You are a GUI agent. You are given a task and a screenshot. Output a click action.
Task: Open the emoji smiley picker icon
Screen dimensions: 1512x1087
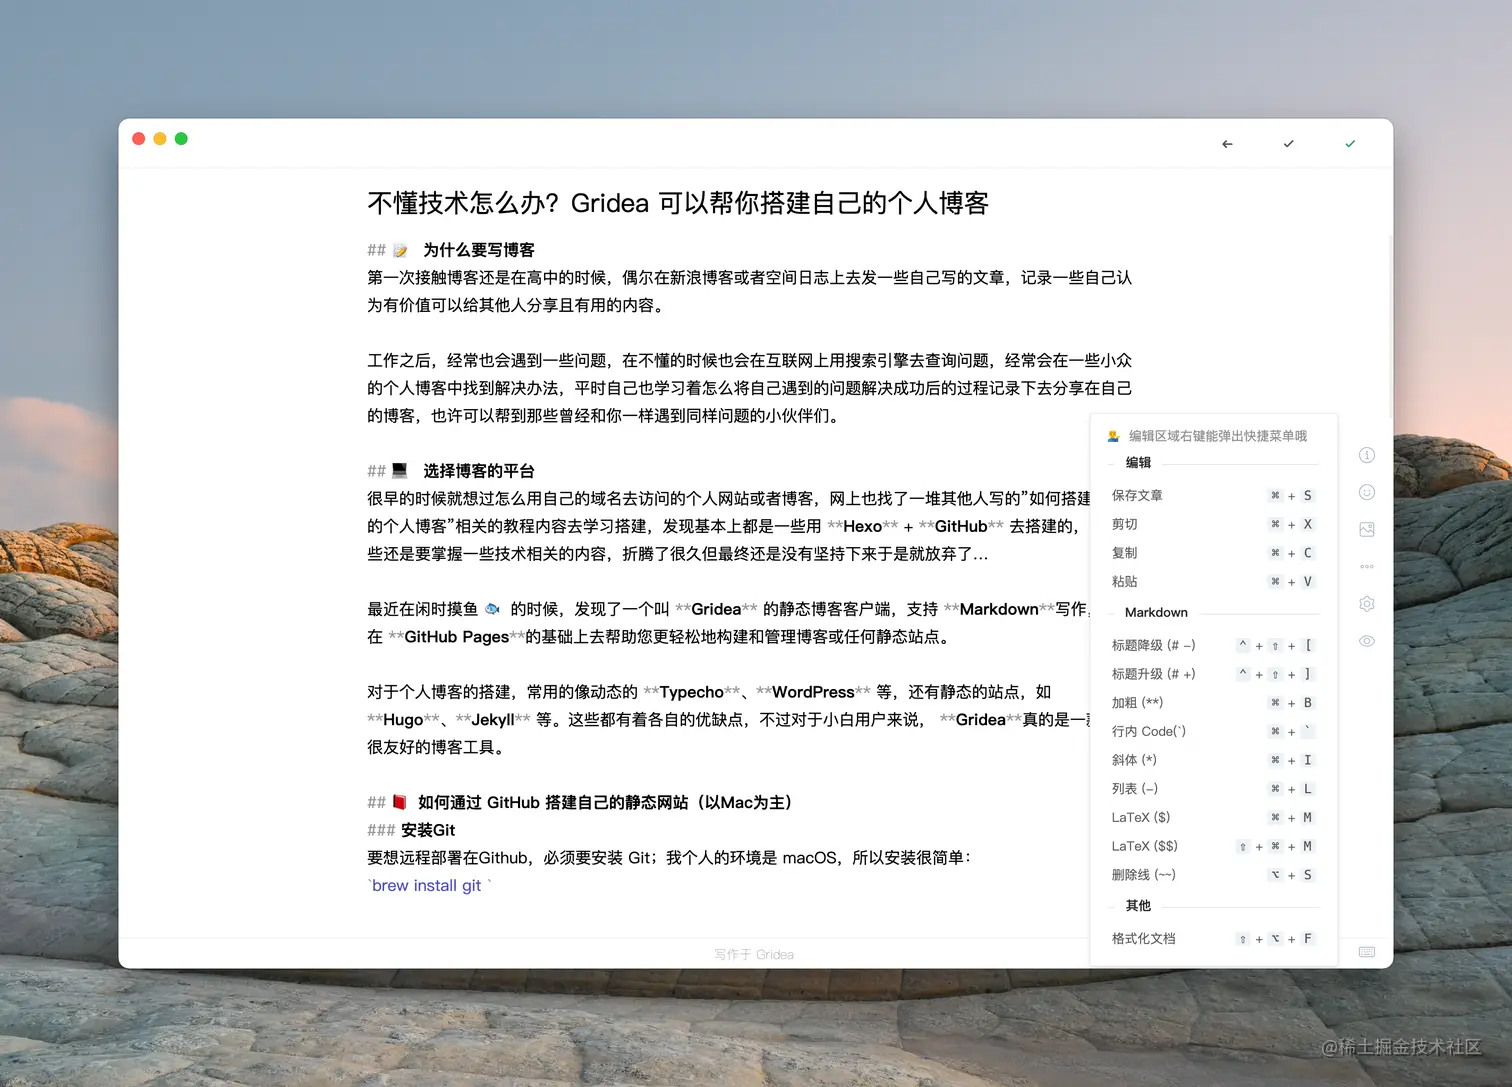click(1367, 492)
